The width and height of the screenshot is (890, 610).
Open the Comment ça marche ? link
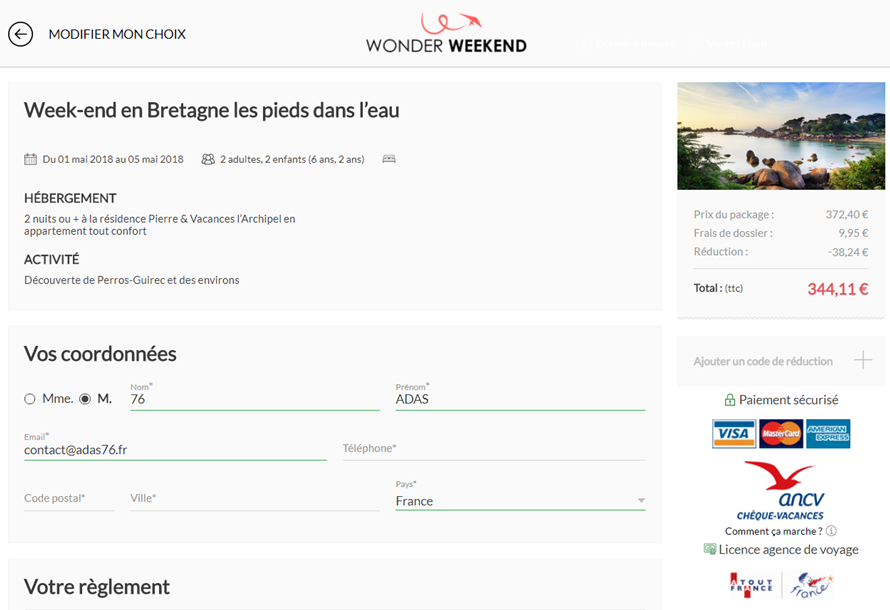click(774, 531)
